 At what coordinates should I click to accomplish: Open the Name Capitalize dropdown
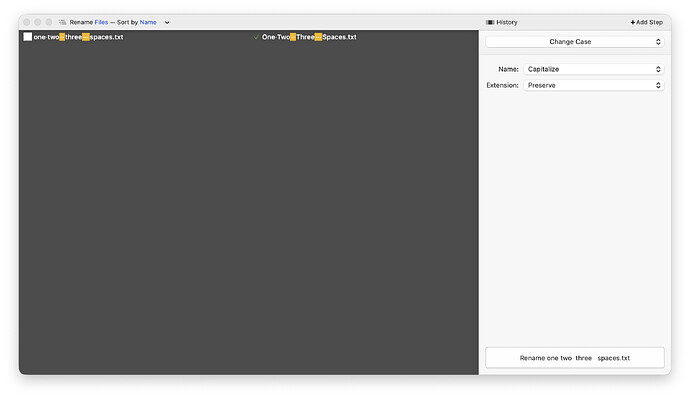click(594, 69)
